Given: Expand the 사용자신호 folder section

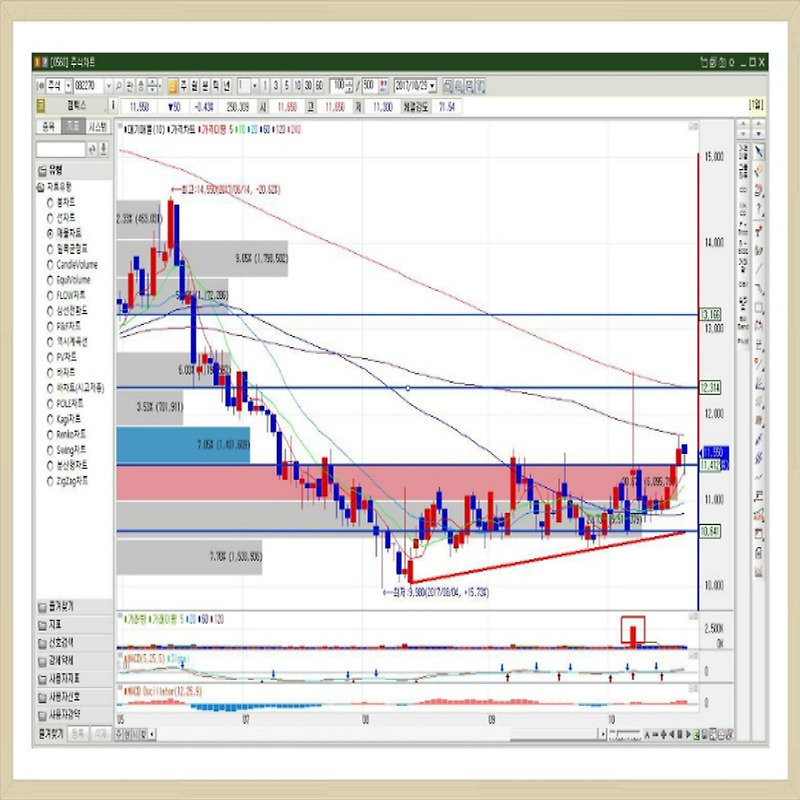Looking at the screenshot, I should [74, 697].
